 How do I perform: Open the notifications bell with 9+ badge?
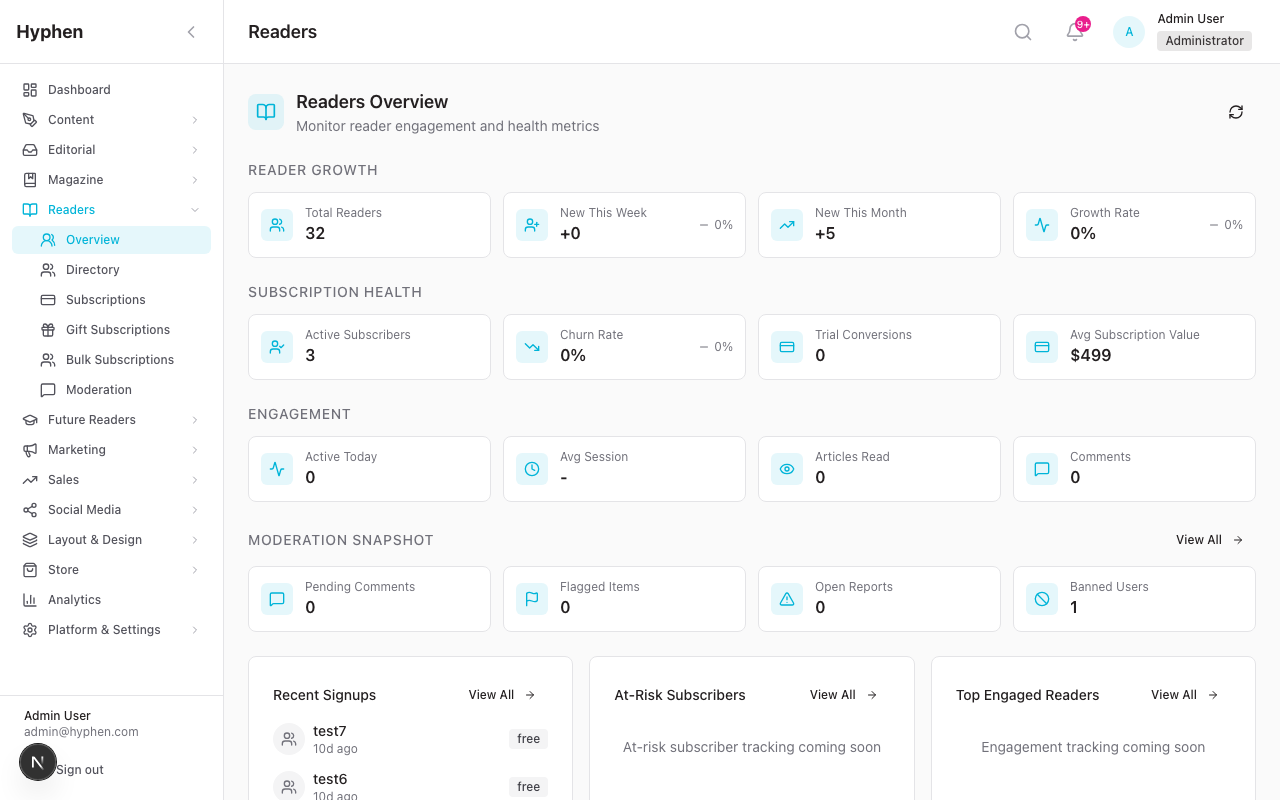point(1074,32)
